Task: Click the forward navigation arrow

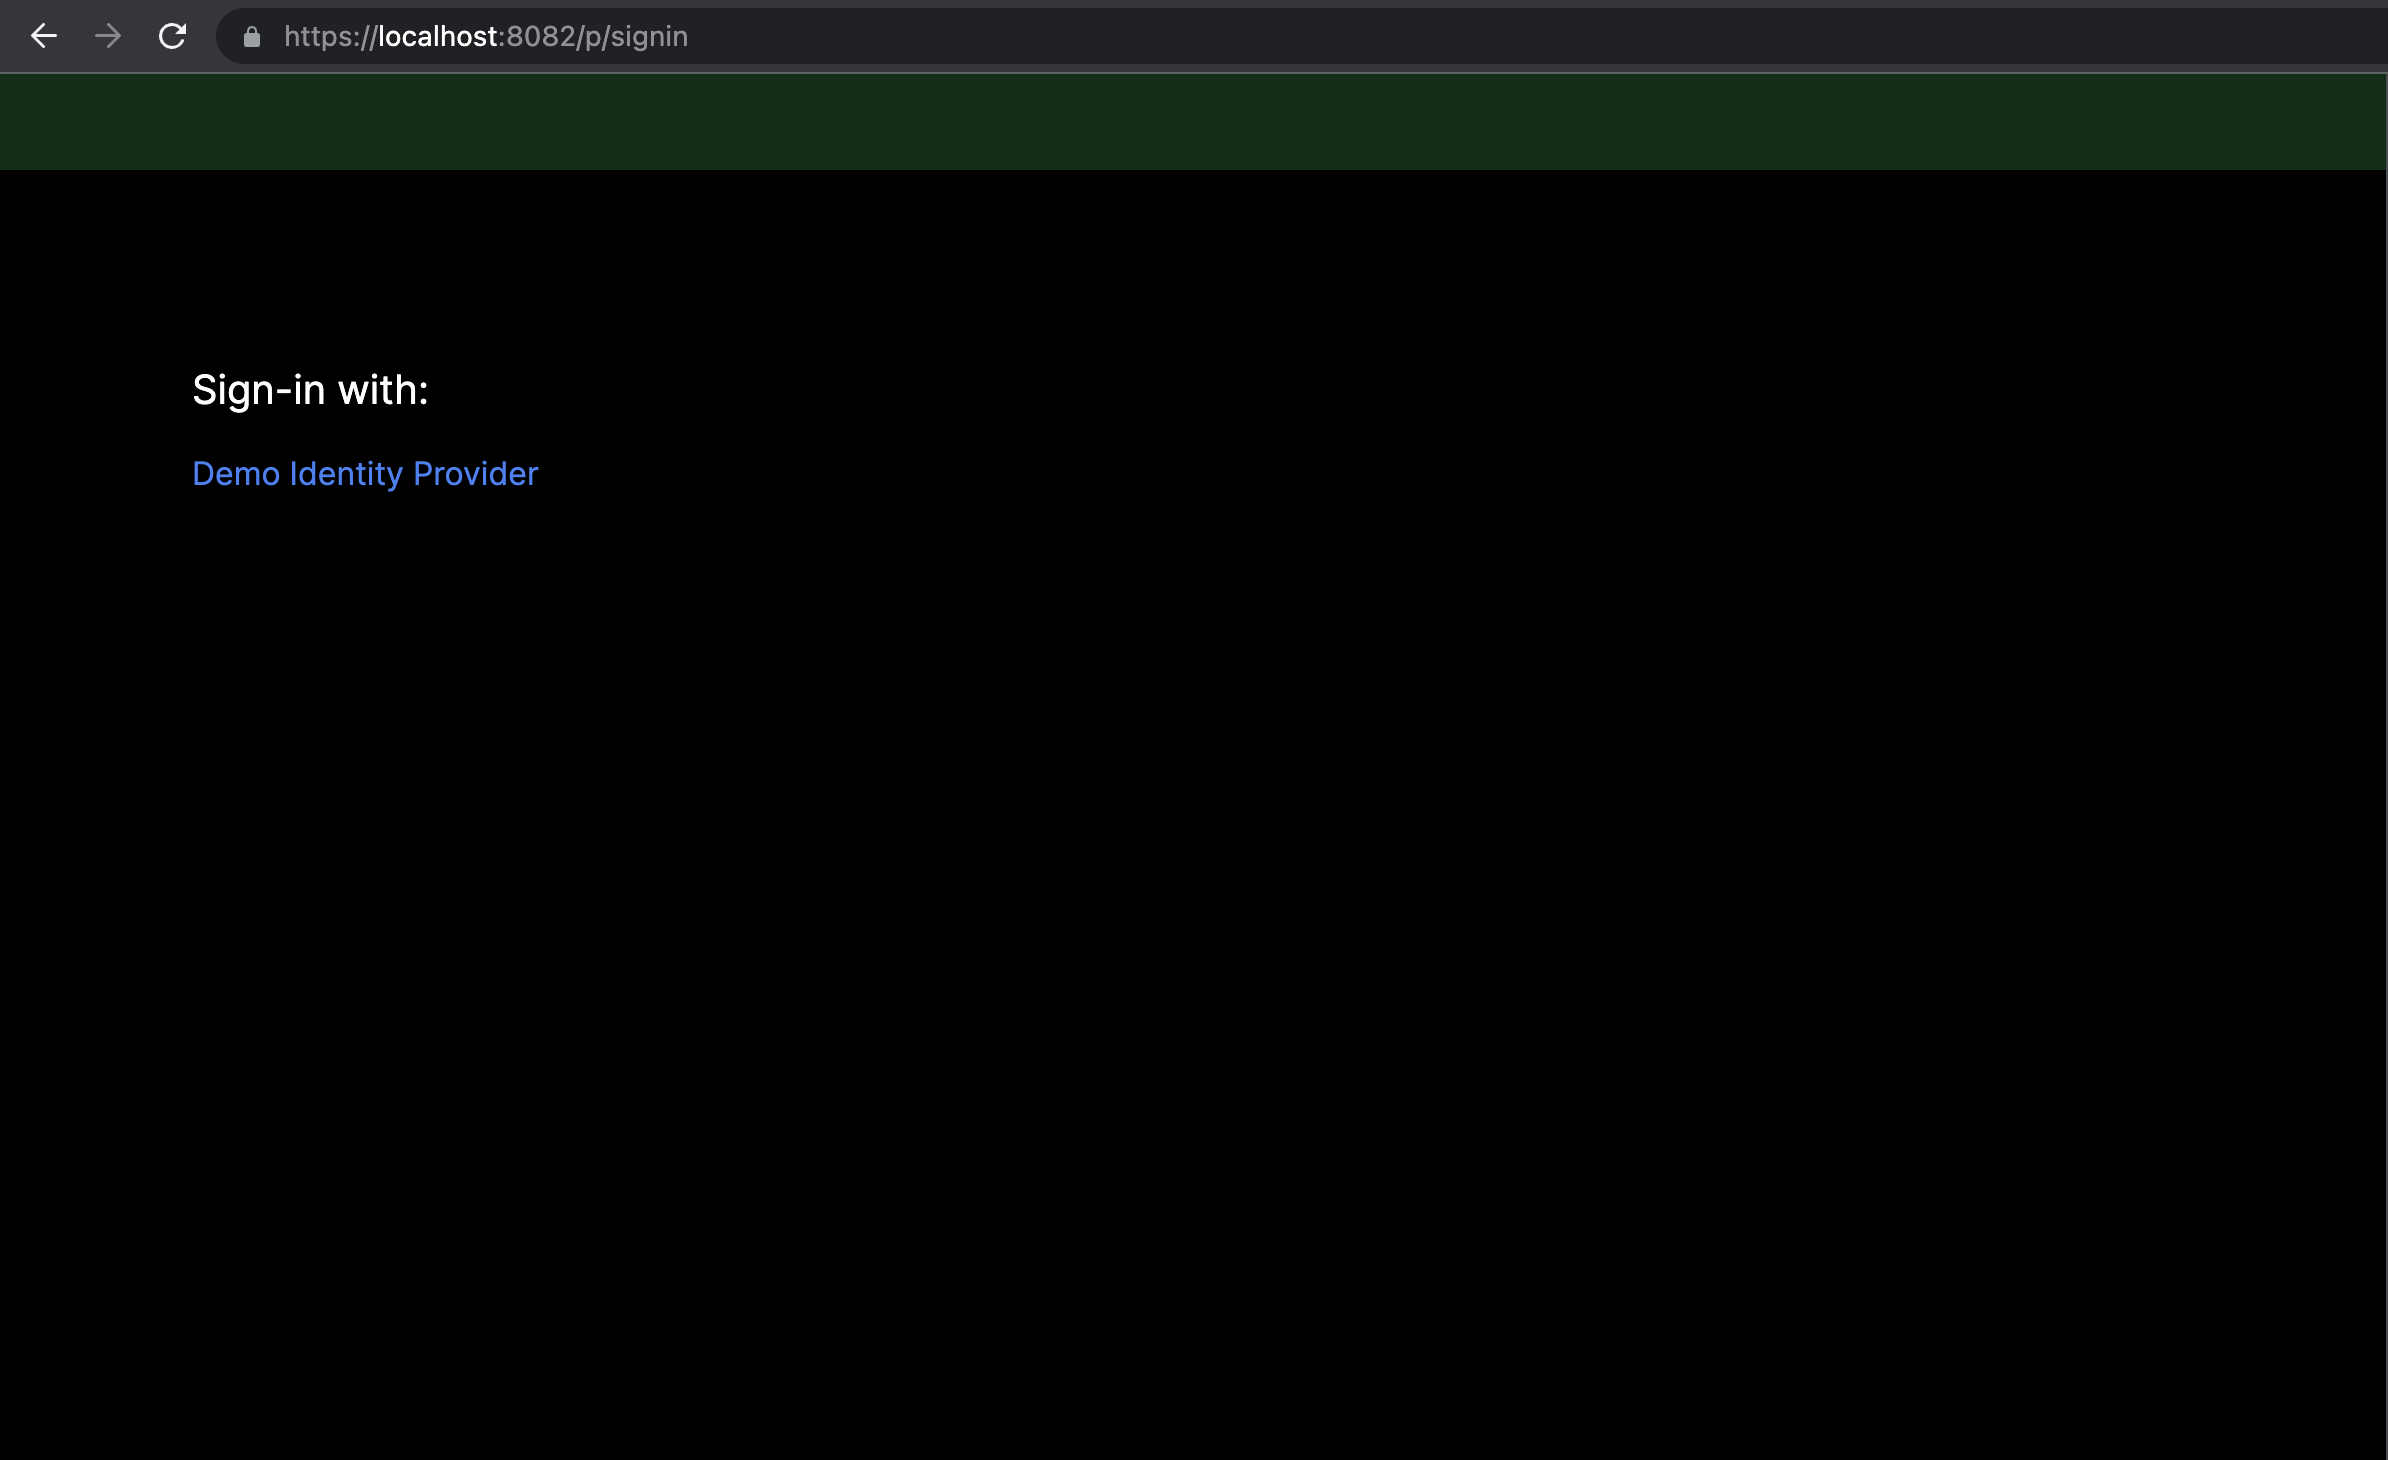Action: coord(108,37)
